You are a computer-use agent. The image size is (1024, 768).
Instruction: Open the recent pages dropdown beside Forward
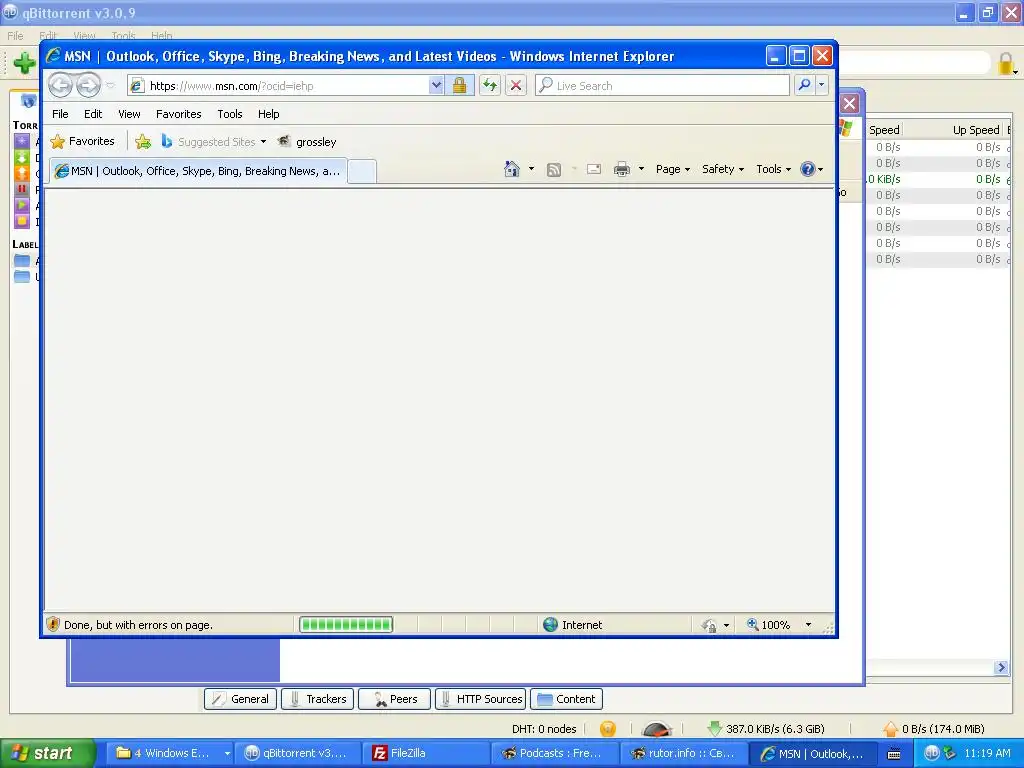[x=110, y=86]
